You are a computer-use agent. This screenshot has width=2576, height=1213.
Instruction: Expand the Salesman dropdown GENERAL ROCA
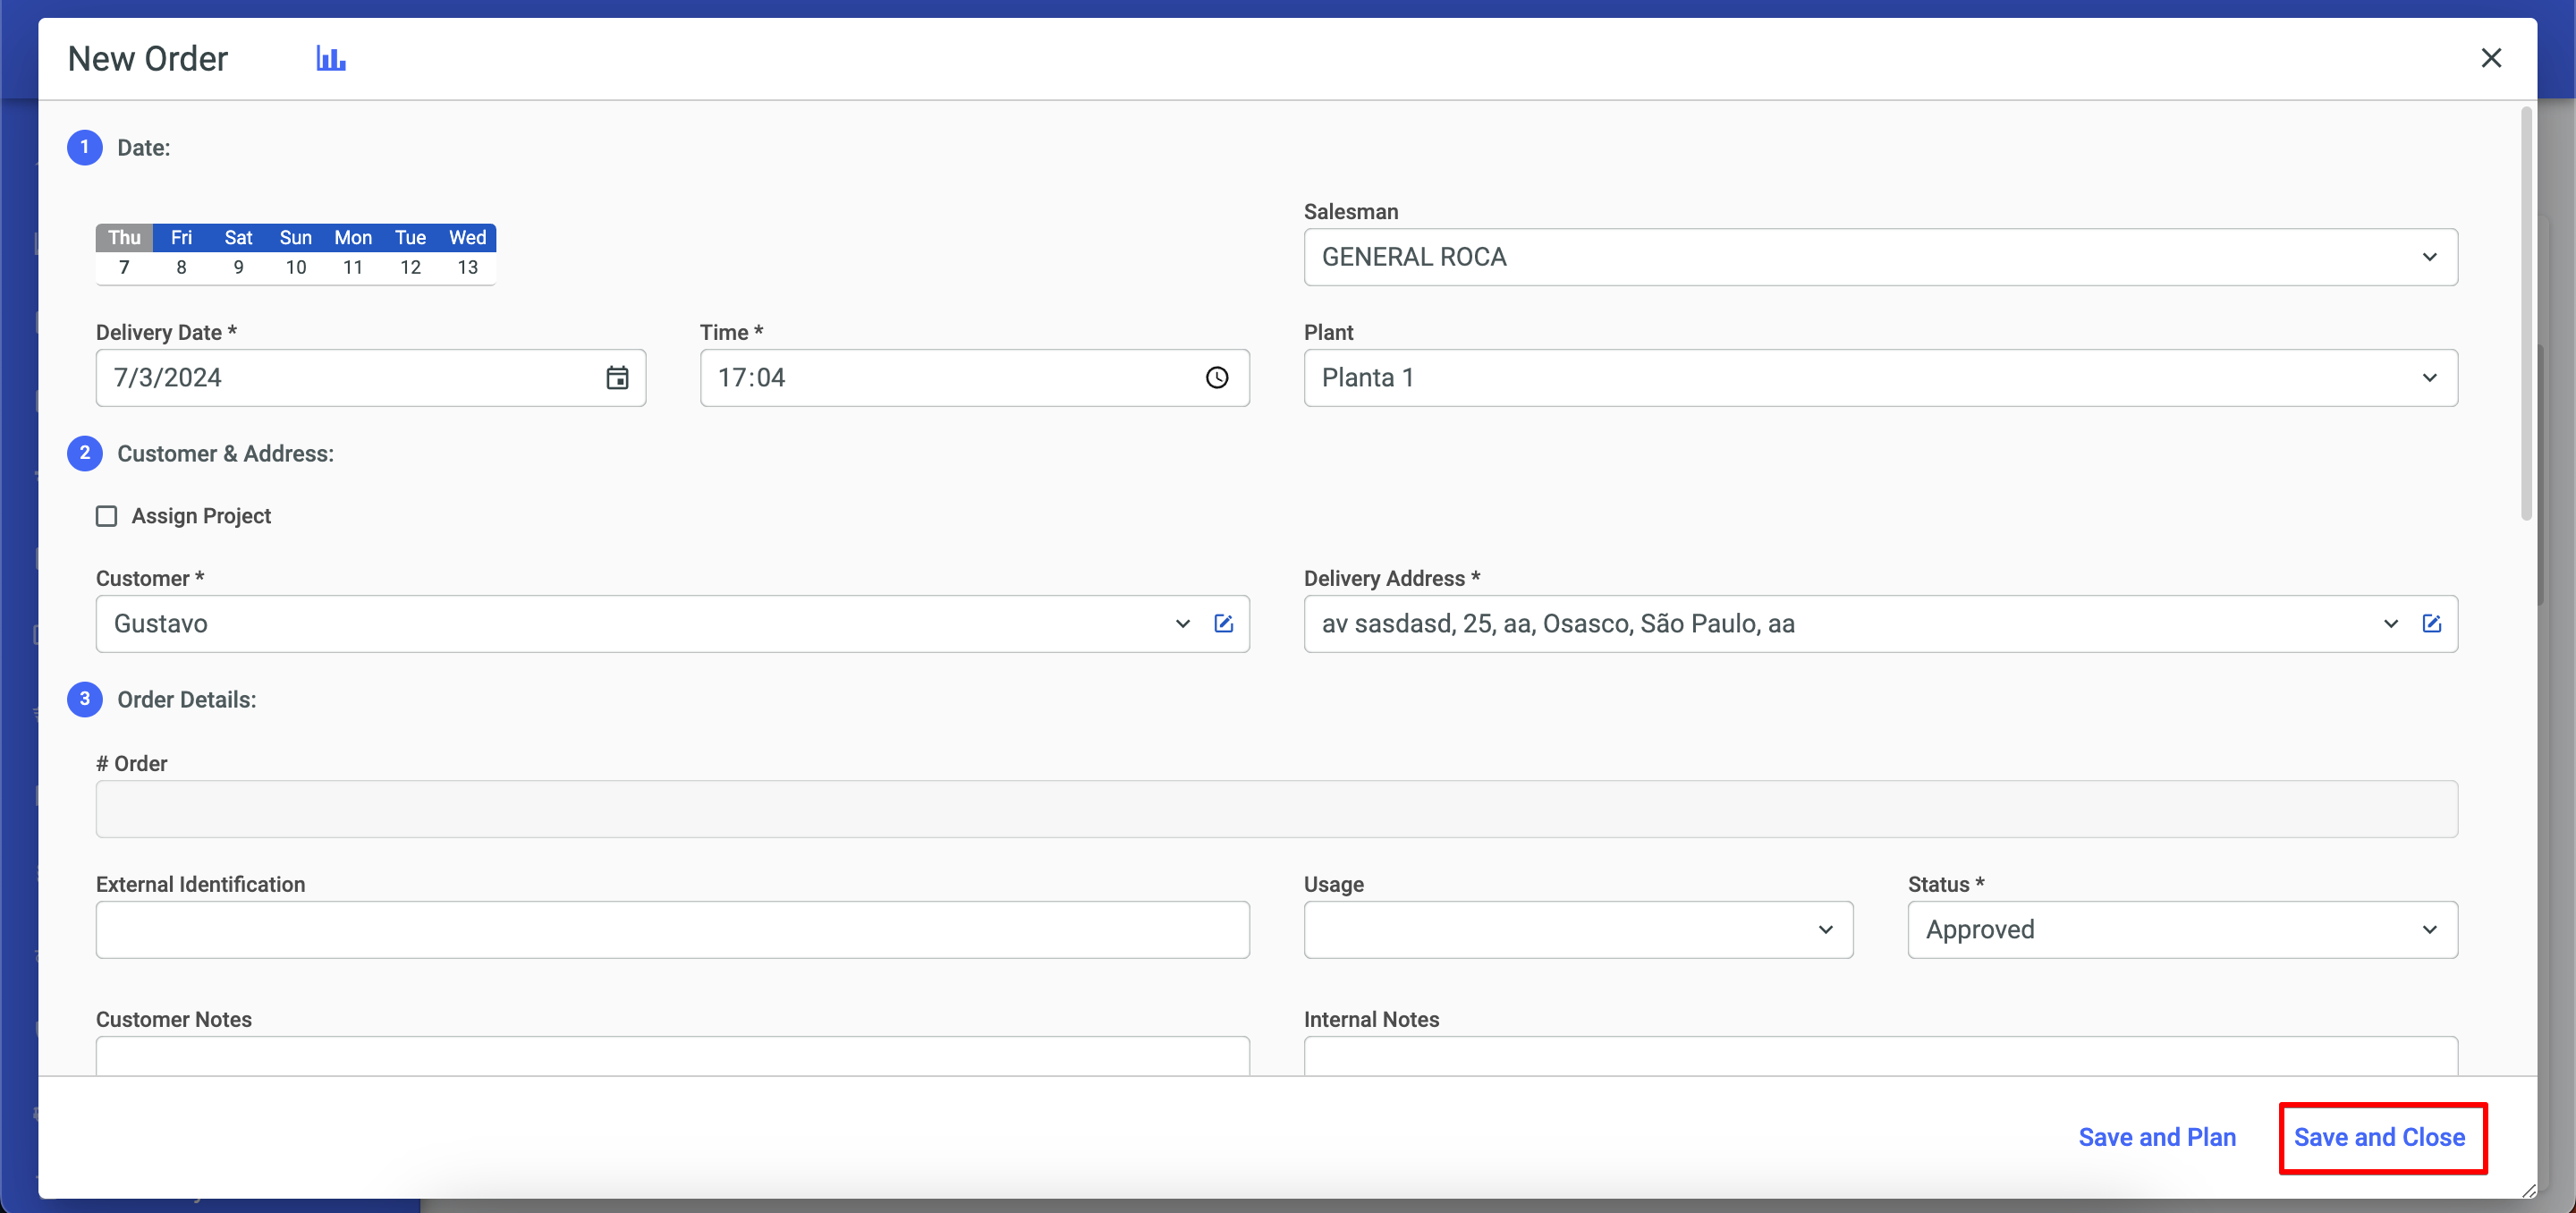[1880, 257]
